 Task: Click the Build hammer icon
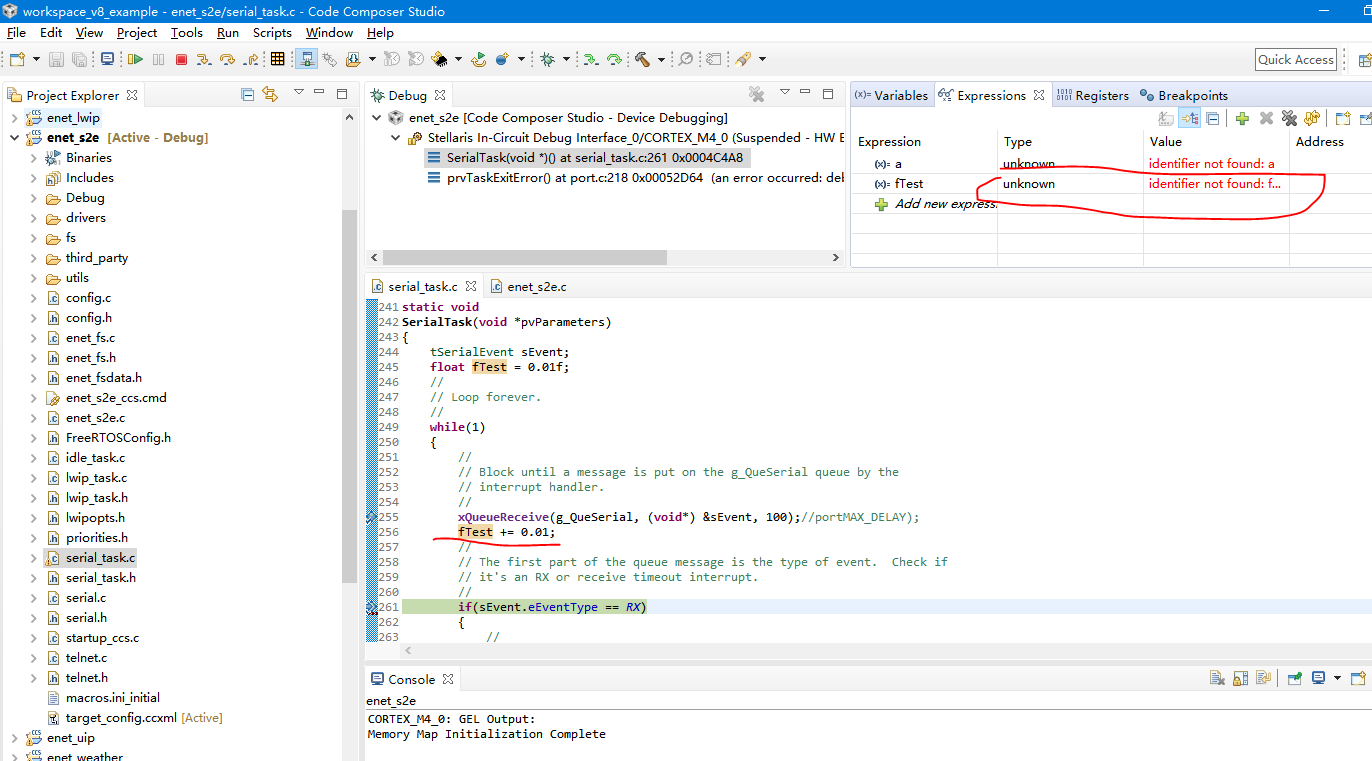point(643,60)
